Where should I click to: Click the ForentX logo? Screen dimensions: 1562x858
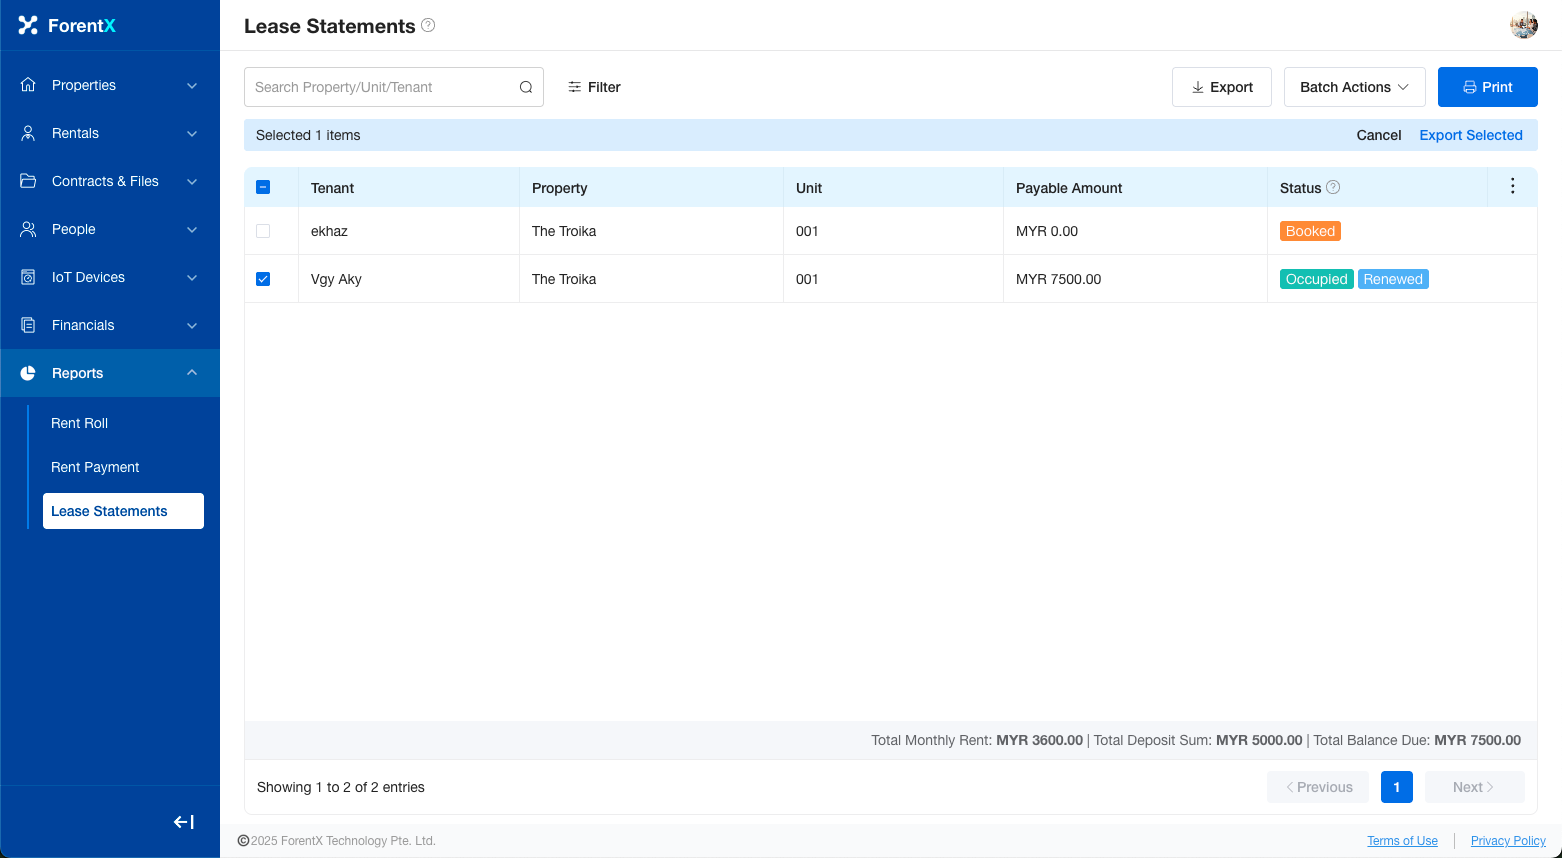[x=68, y=25]
